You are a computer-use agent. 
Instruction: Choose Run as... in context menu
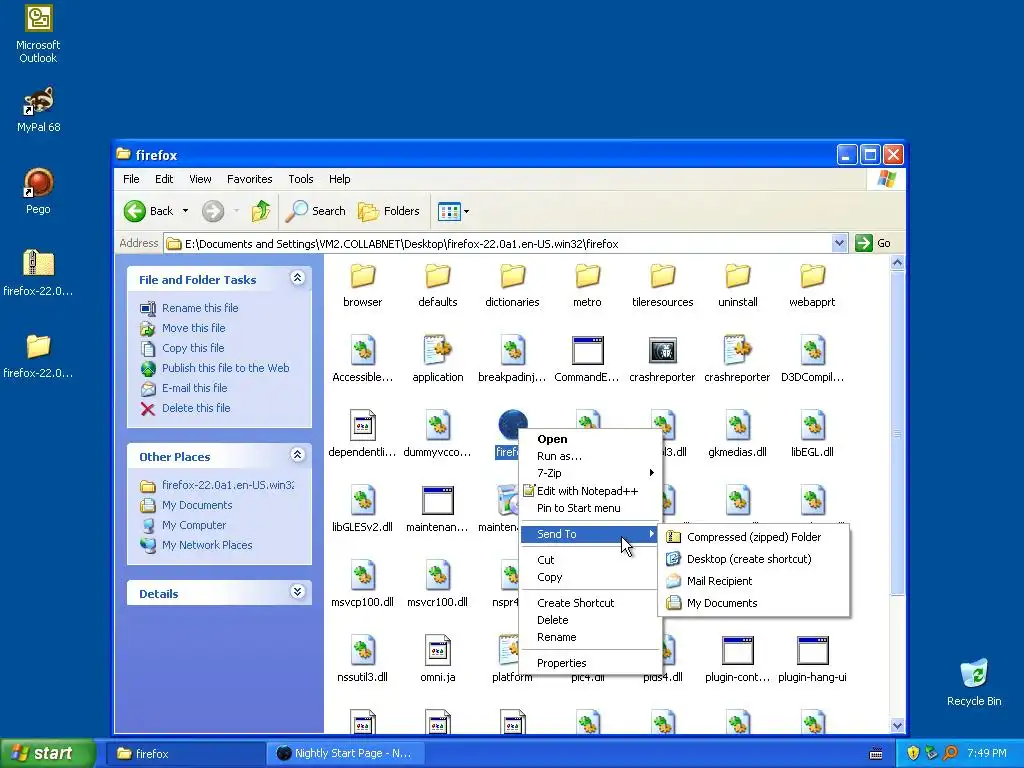pyautogui.click(x=590, y=456)
